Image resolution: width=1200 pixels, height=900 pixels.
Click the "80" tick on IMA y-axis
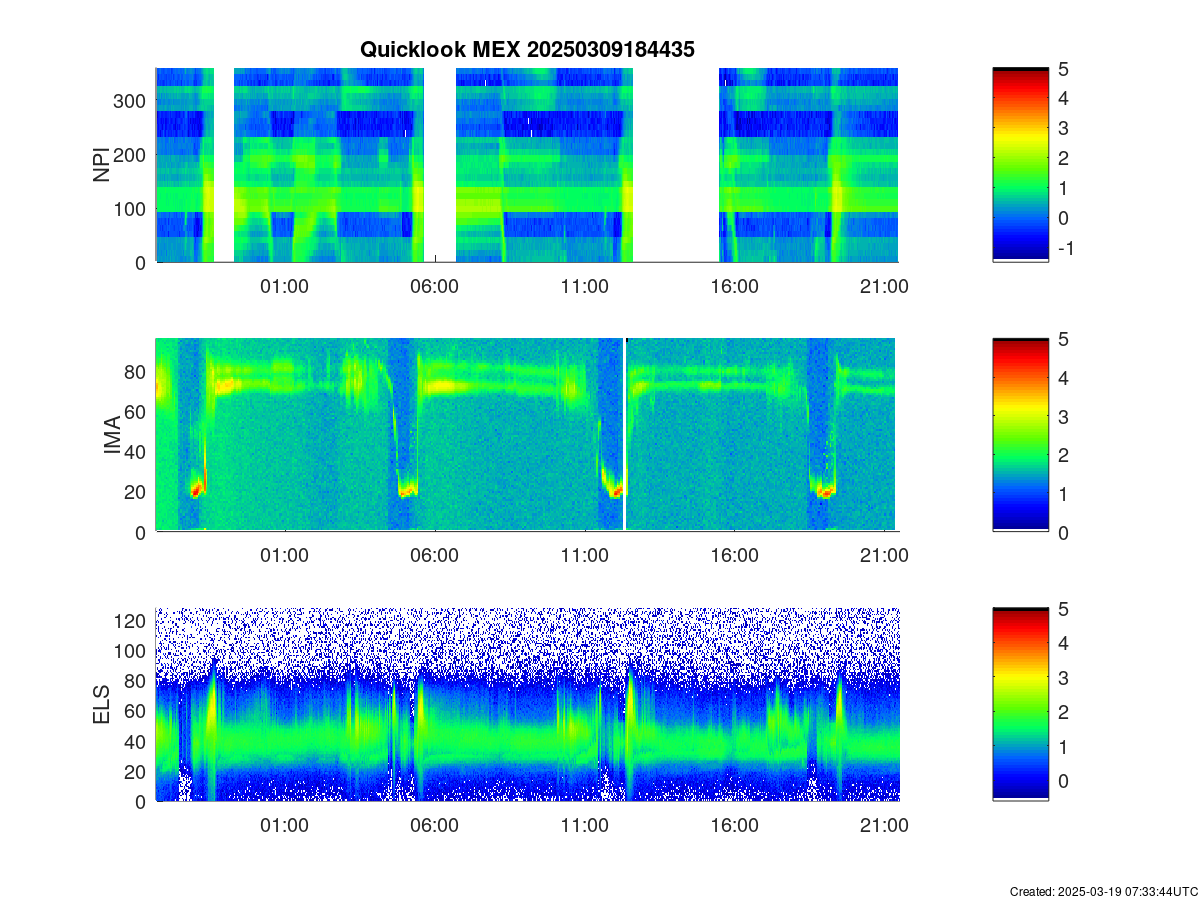pos(137,371)
